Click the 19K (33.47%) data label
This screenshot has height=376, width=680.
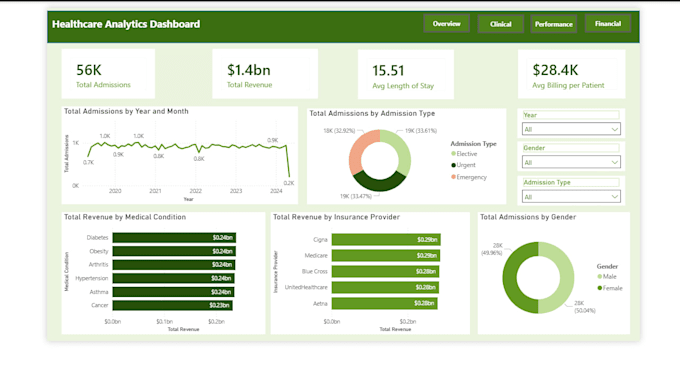[x=356, y=196]
